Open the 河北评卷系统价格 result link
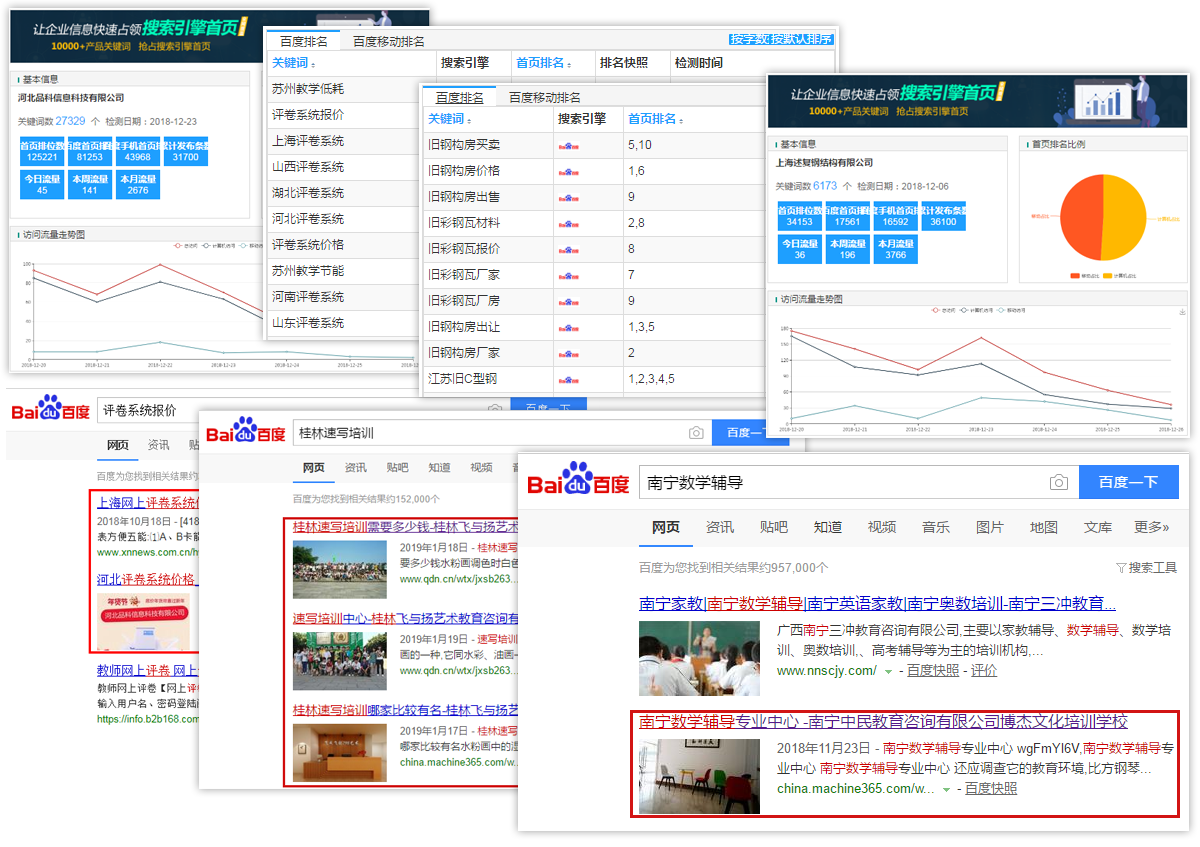The height and width of the screenshot is (847, 1200). pos(146,579)
